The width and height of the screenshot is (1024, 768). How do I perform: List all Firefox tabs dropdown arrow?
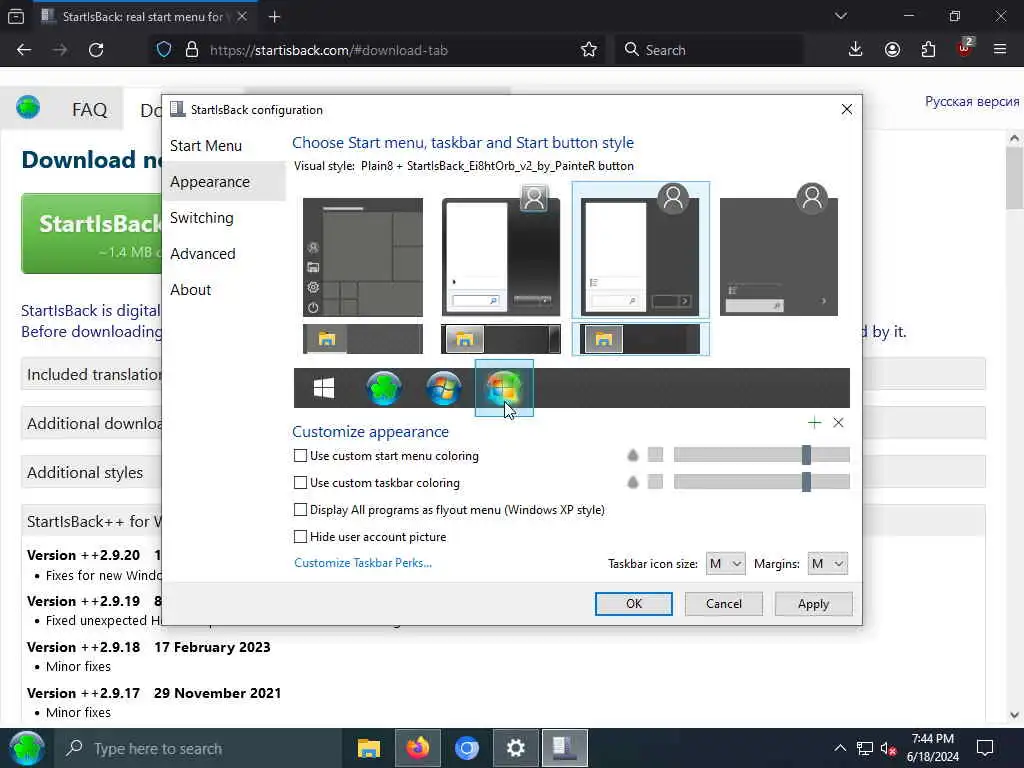point(840,16)
